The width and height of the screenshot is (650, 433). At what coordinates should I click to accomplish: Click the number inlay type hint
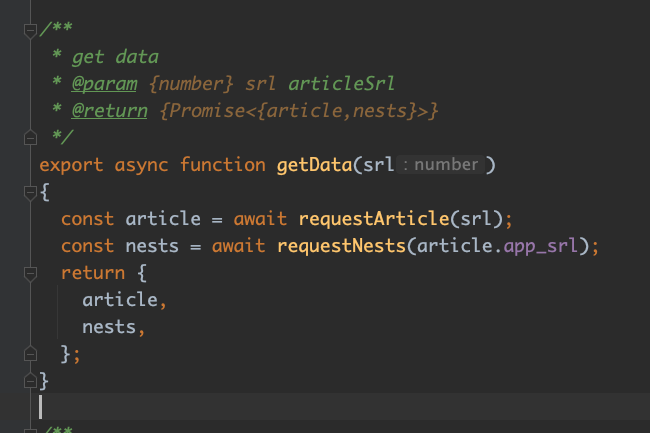click(x=440, y=164)
